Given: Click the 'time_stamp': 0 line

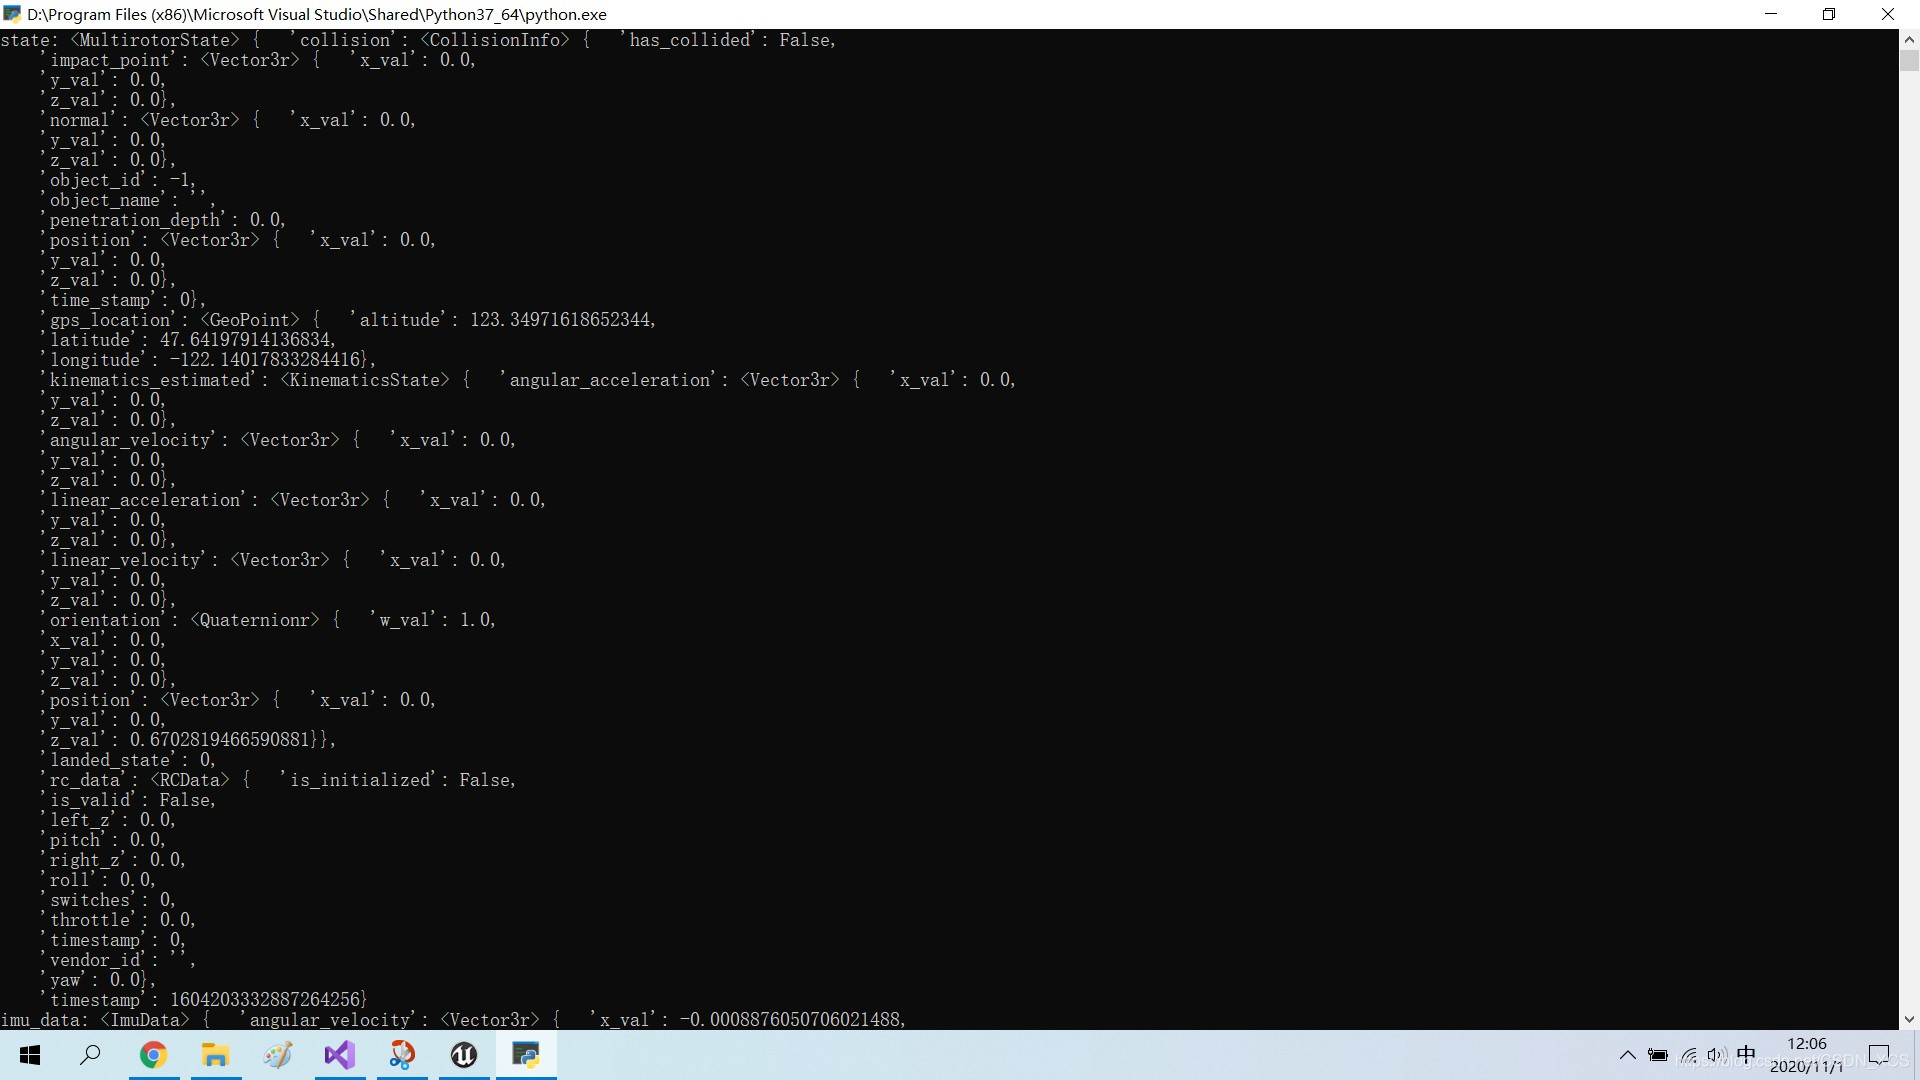Looking at the screenshot, I should (x=123, y=300).
